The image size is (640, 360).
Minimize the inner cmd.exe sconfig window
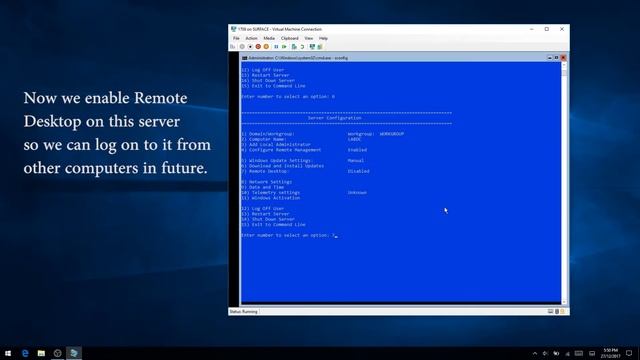pos(549,58)
